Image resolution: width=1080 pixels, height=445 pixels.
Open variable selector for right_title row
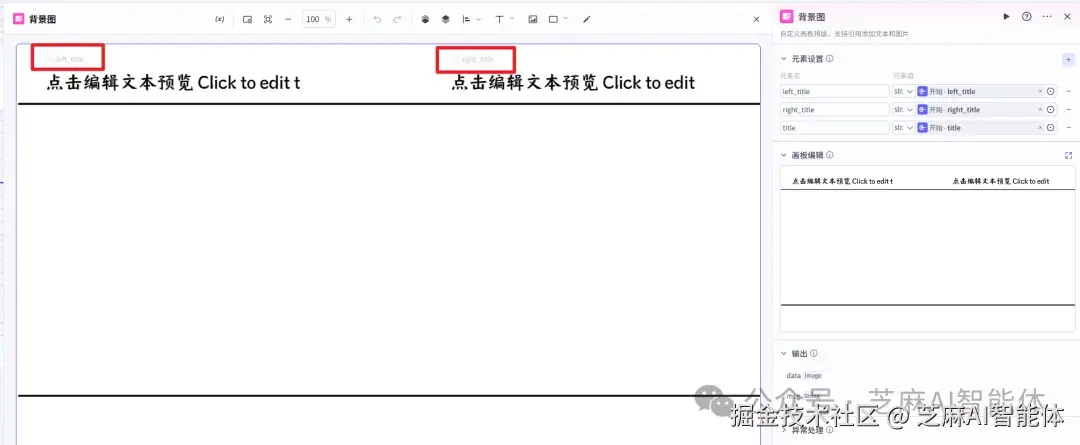click(x=1050, y=110)
